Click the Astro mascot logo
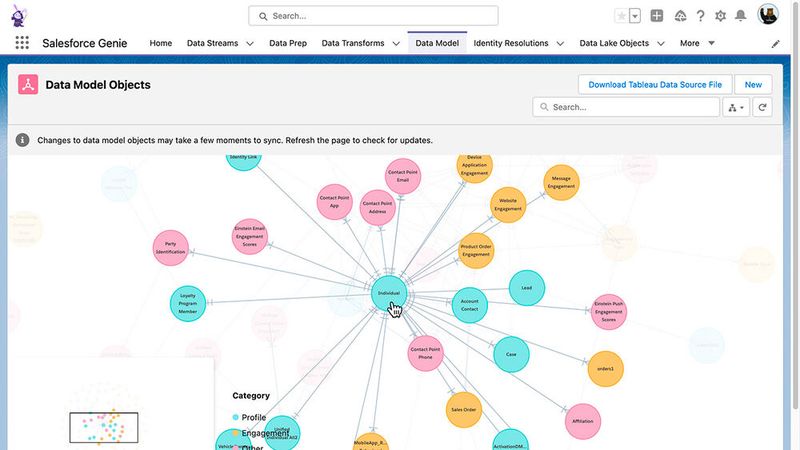The height and width of the screenshot is (450, 800). 19,16
